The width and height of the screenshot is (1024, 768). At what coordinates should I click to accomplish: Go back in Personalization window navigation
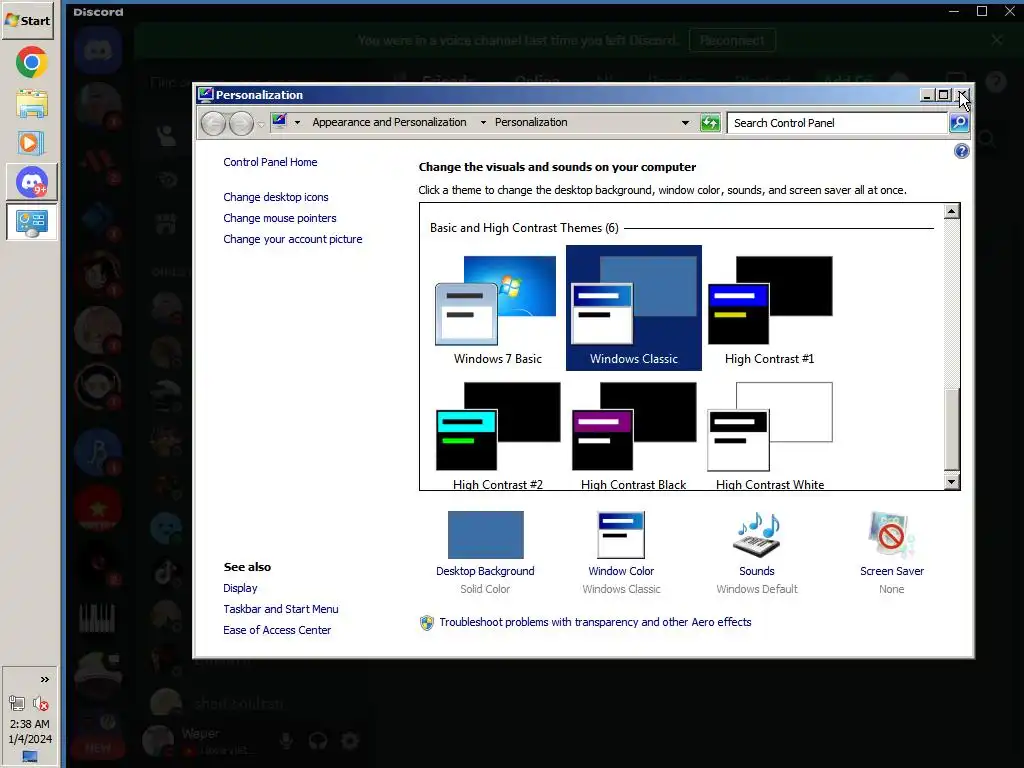214,123
